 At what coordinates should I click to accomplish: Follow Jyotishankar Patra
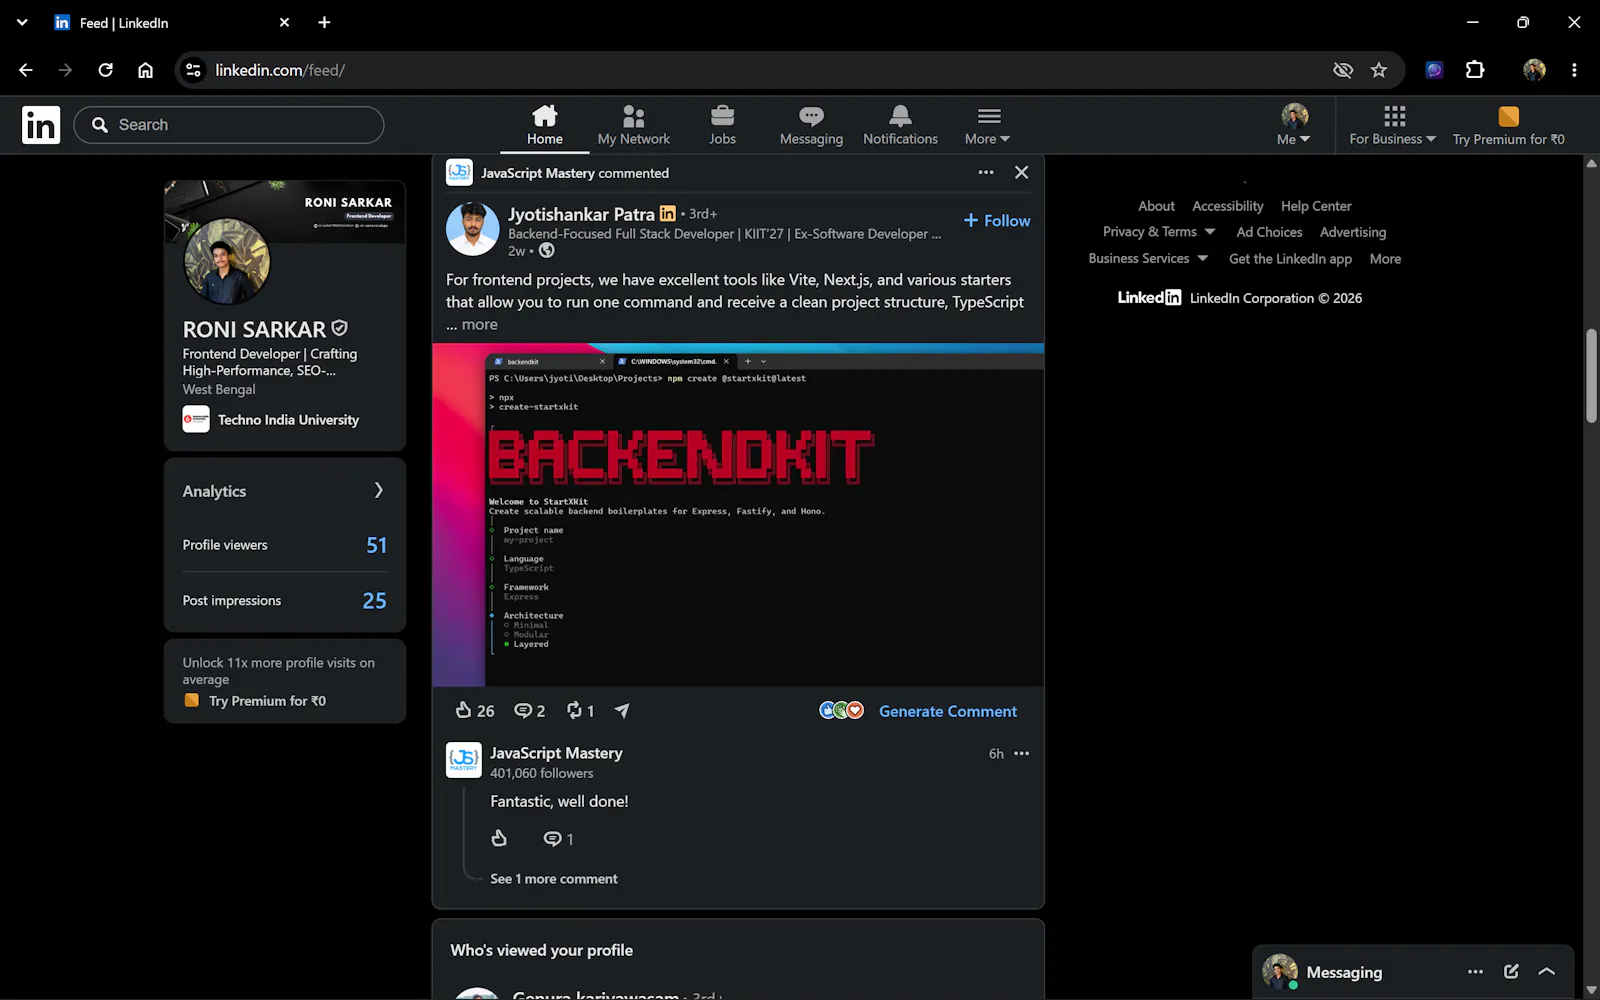(997, 221)
